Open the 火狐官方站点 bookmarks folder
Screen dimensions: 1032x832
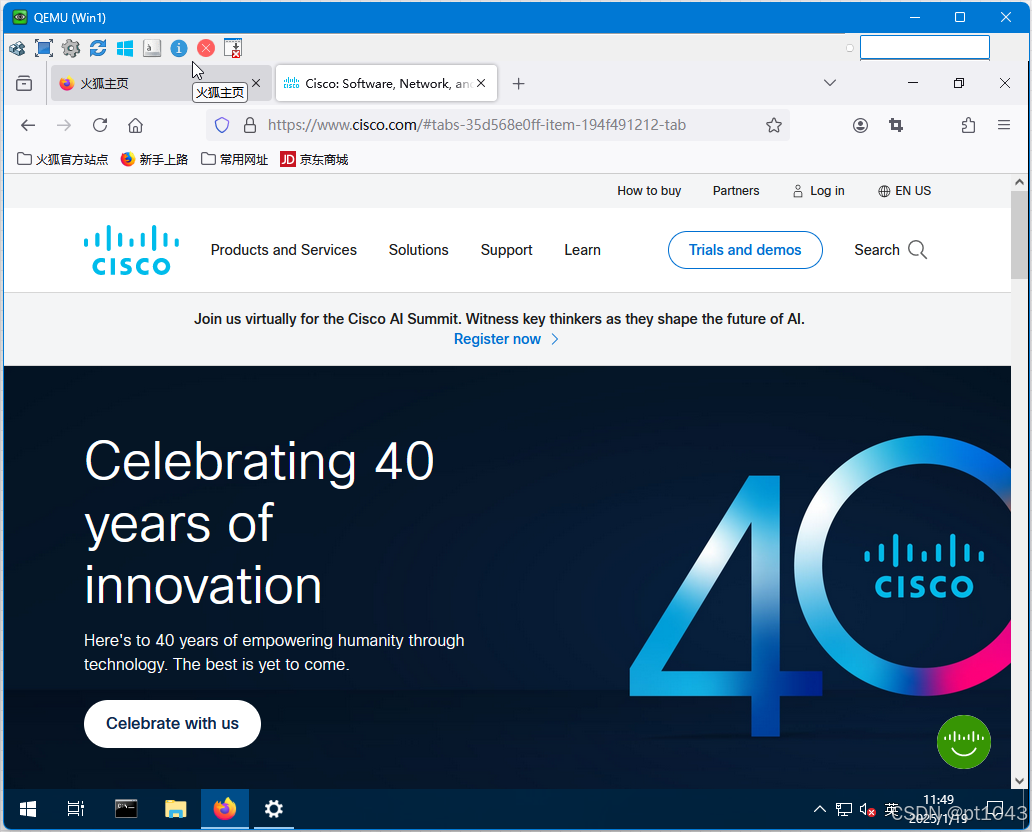63,159
